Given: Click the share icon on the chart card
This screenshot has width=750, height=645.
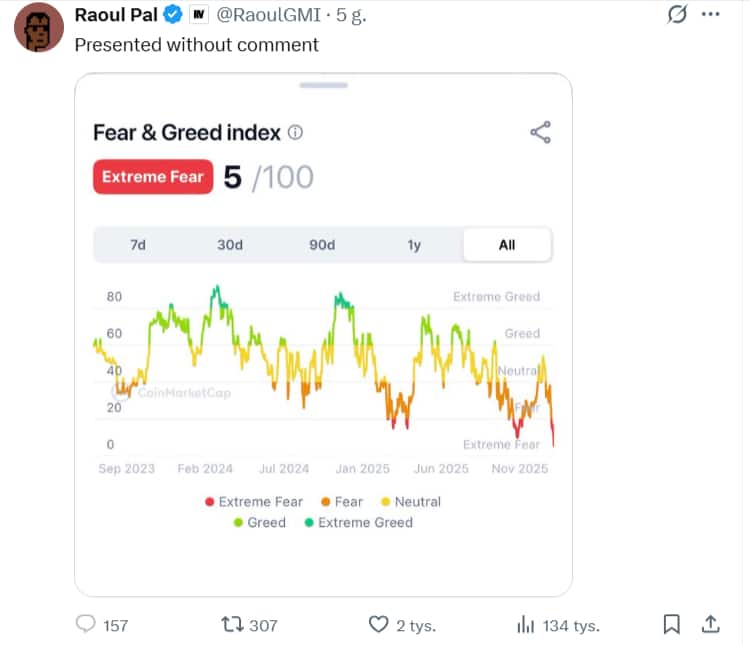Looking at the screenshot, I should pyautogui.click(x=540, y=132).
